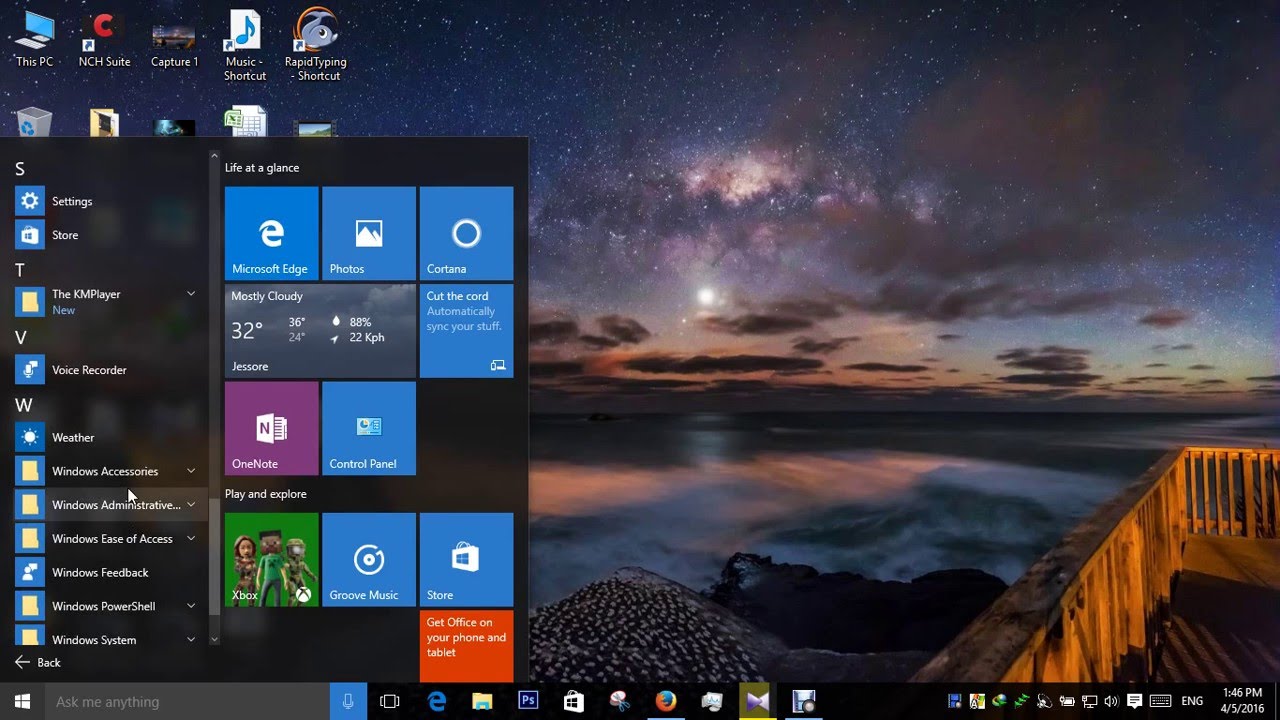Launch the Cortana tile
The image size is (1280, 720).
(466, 233)
